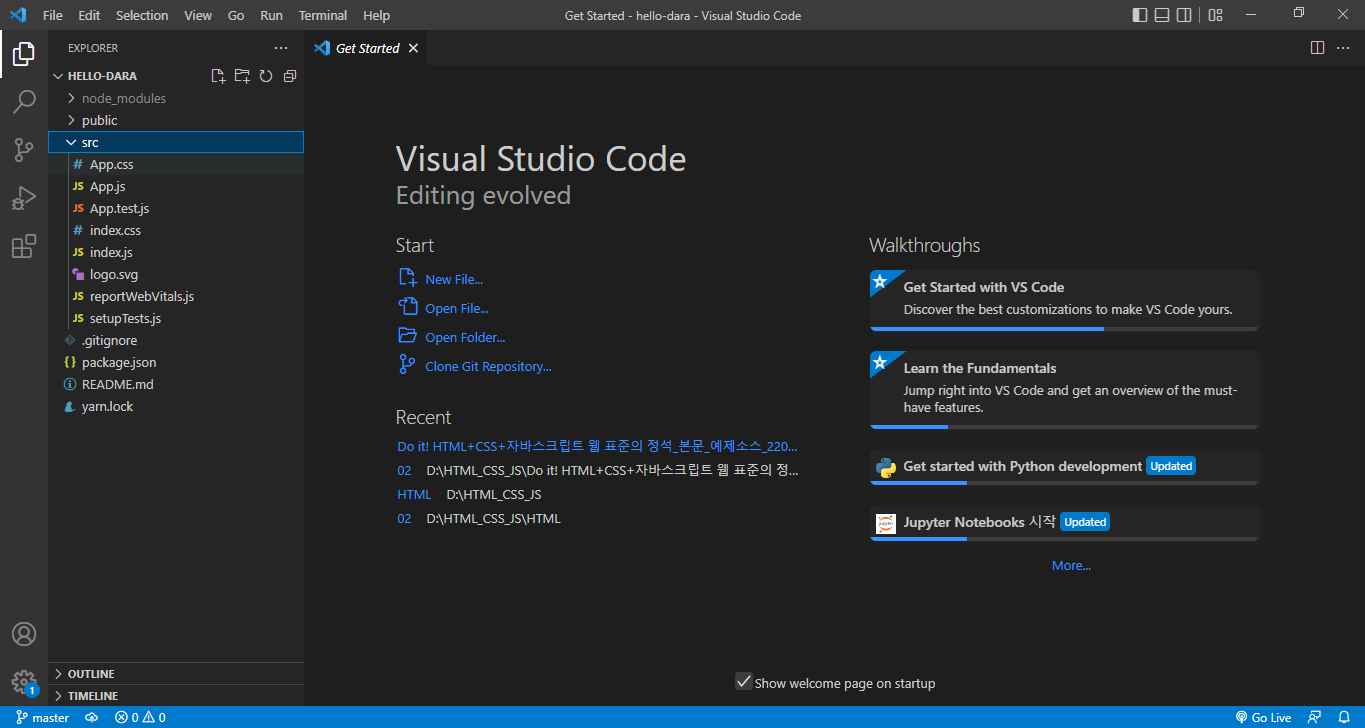
Task: Collapse all folders in explorer
Action: (x=290, y=76)
